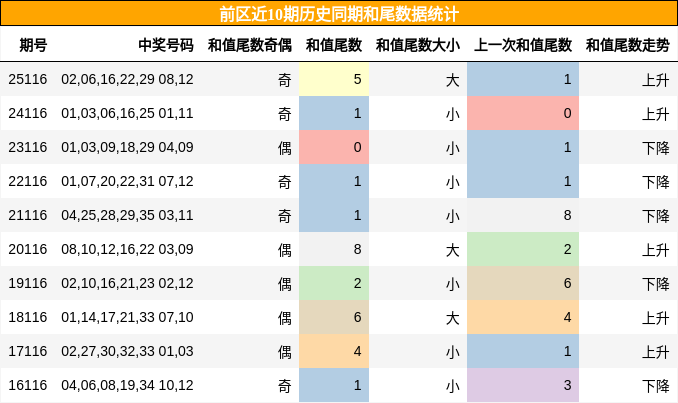The height and width of the screenshot is (403, 678).
Task: Select period number 21116
Action: click(x=28, y=215)
